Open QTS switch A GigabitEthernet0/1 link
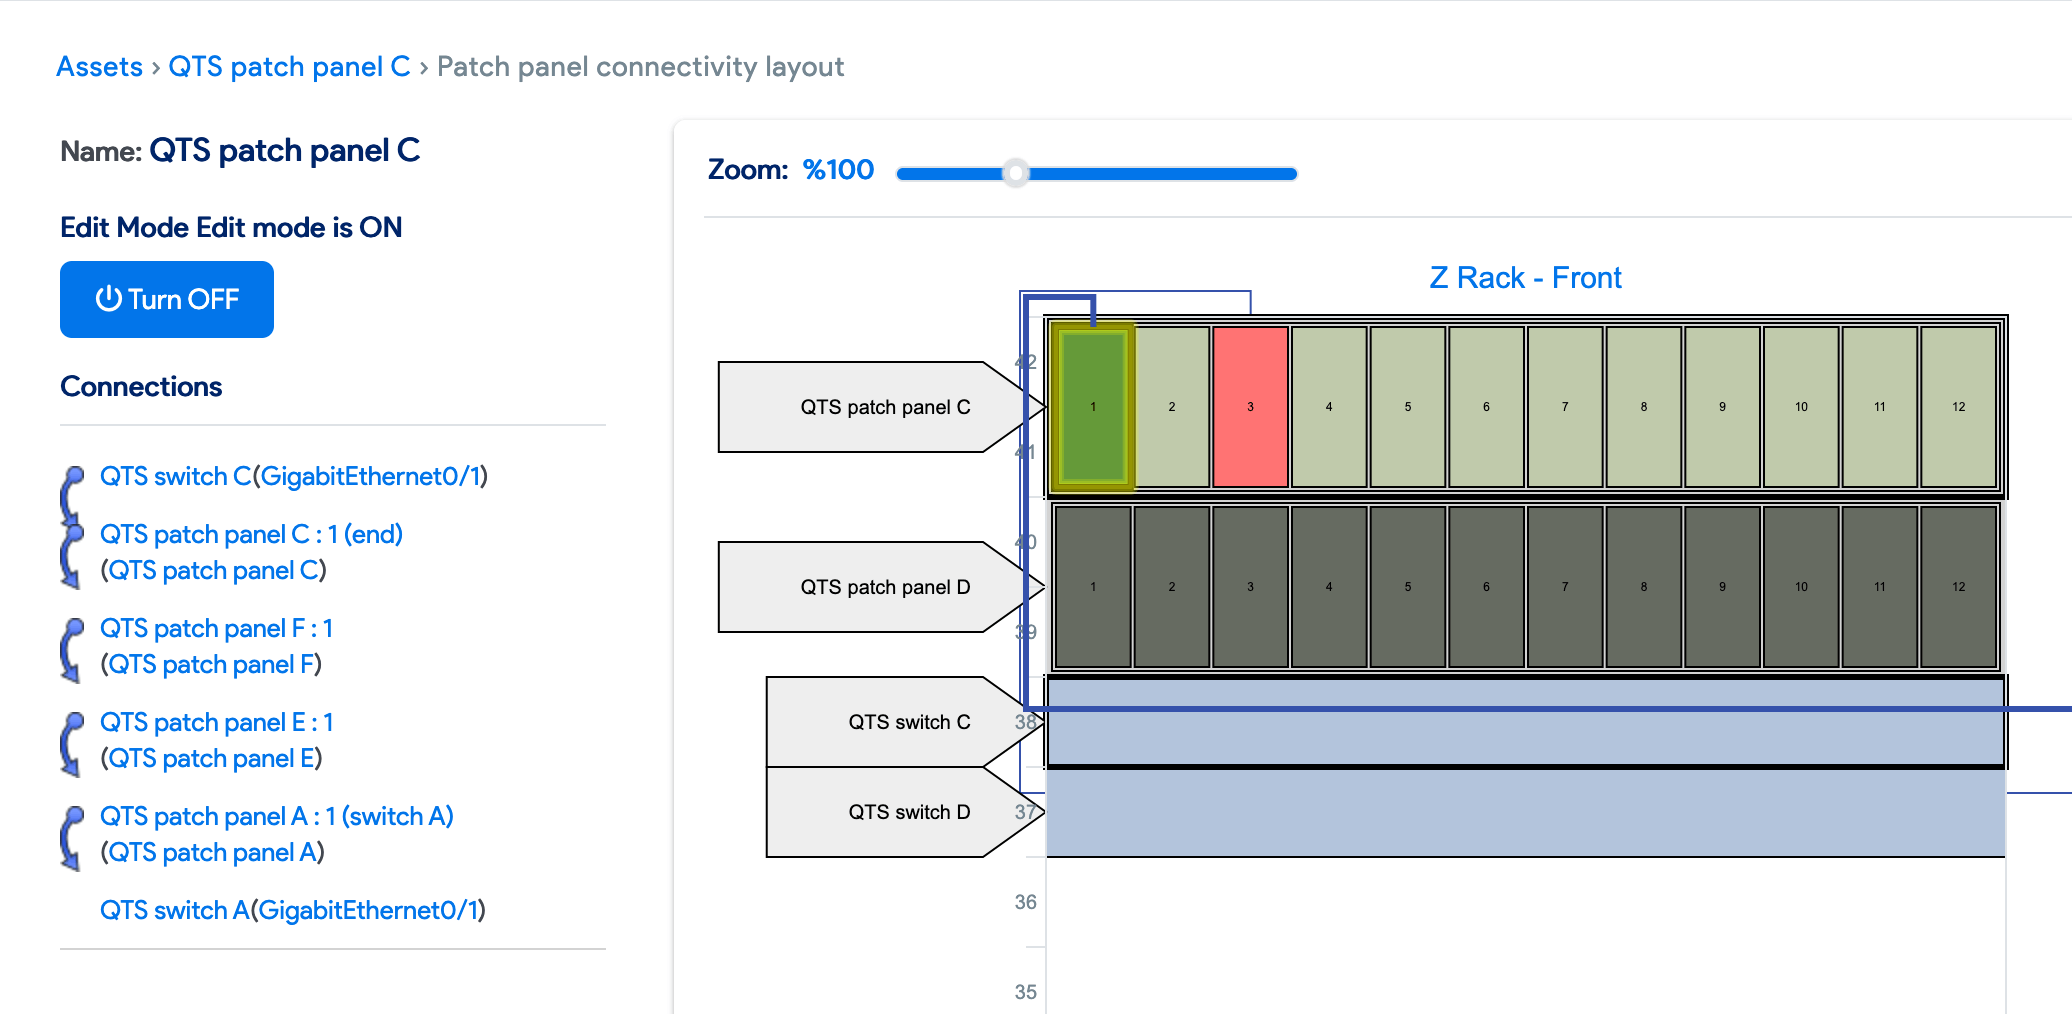The height and width of the screenshot is (1014, 2072). (292, 910)
